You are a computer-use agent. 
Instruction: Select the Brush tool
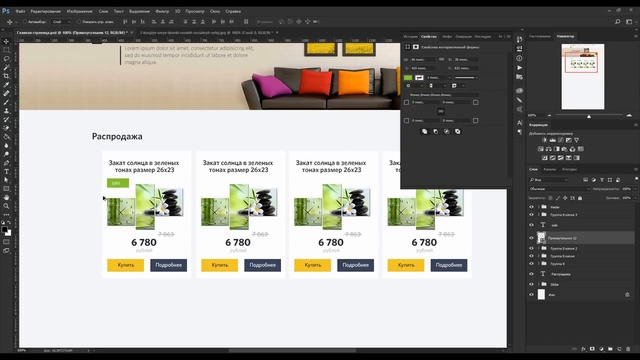[6, 102]
